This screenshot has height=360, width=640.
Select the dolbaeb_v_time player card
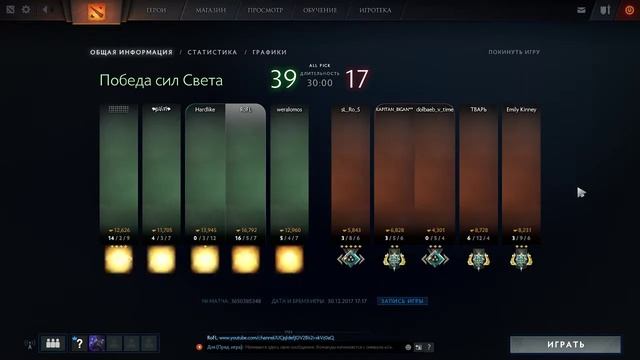click(x=435, y=173)
